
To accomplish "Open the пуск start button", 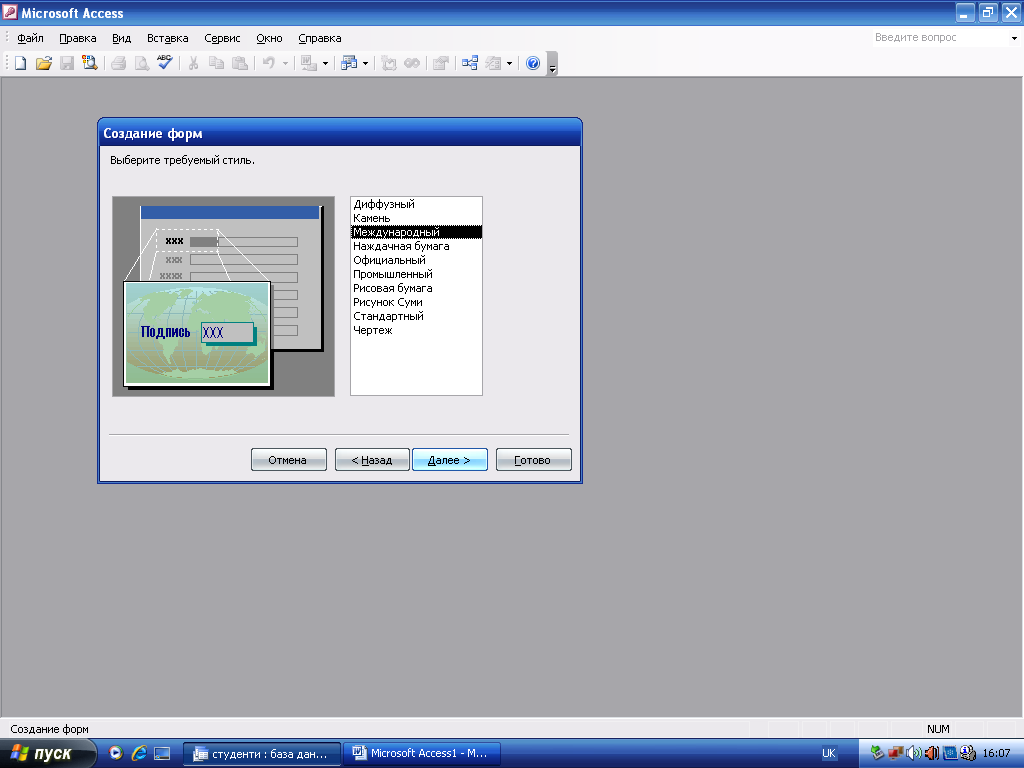I will [x=47, y=754].
